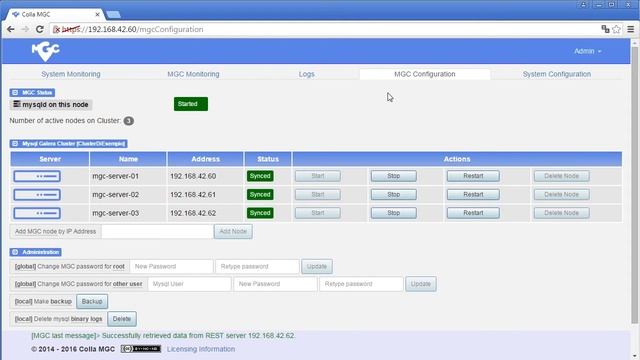This screenshot has width=640, height=360.
Task: Stop mgc-server-02
Action: (393, 195)
